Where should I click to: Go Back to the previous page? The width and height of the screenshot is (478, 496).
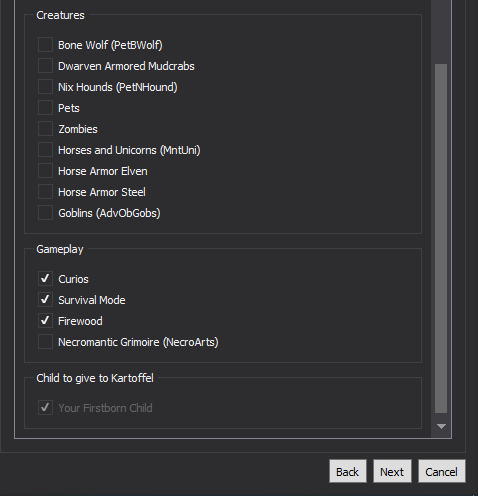pos(348,471)
